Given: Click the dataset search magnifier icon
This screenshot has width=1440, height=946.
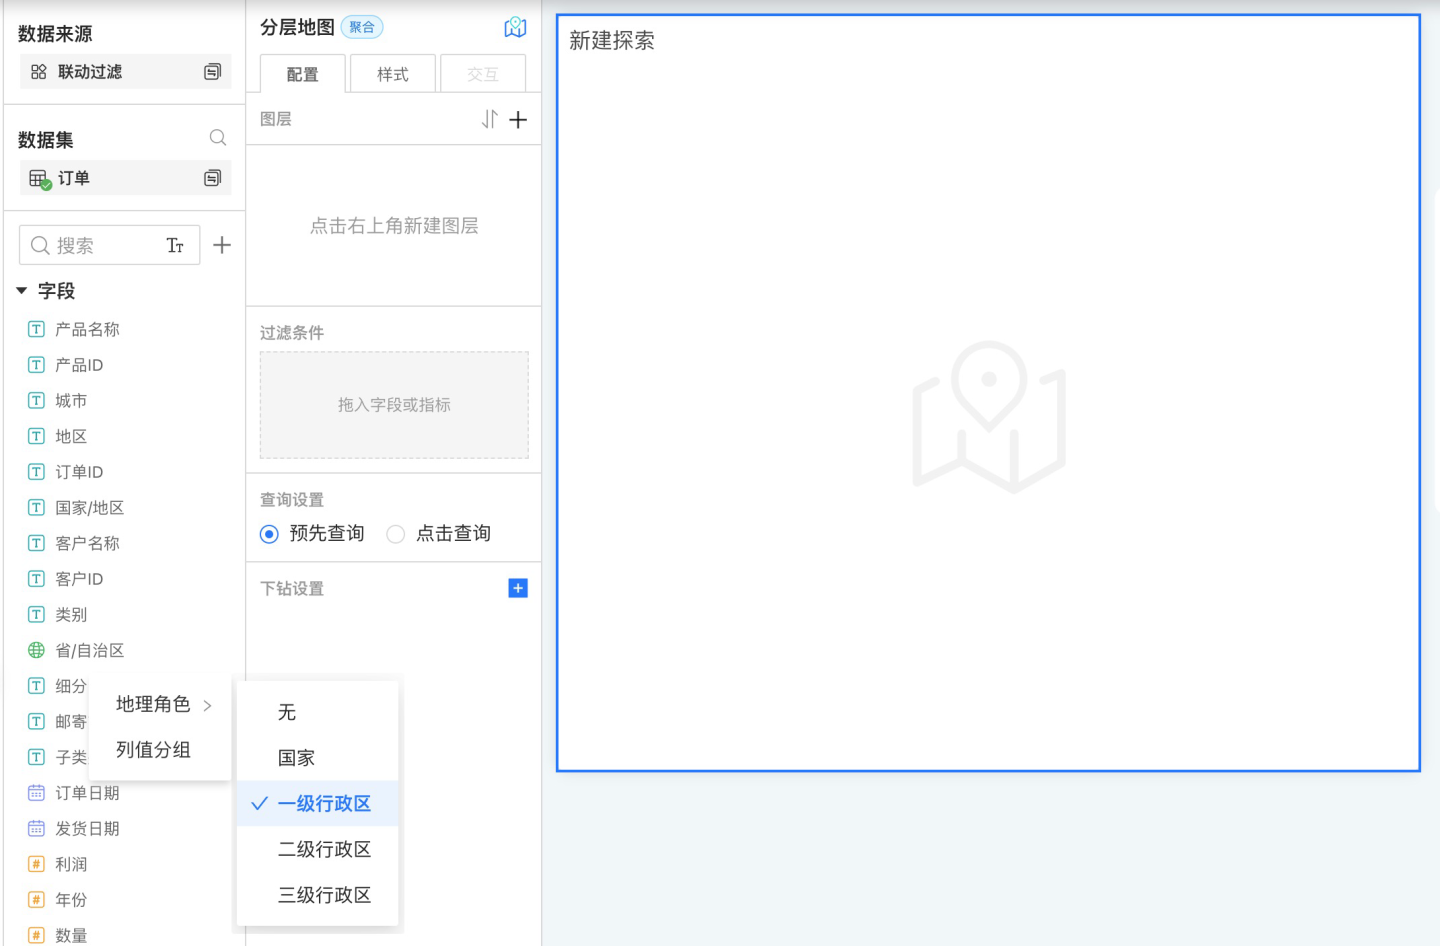Looking at the screenshot, I should (217, 138).
